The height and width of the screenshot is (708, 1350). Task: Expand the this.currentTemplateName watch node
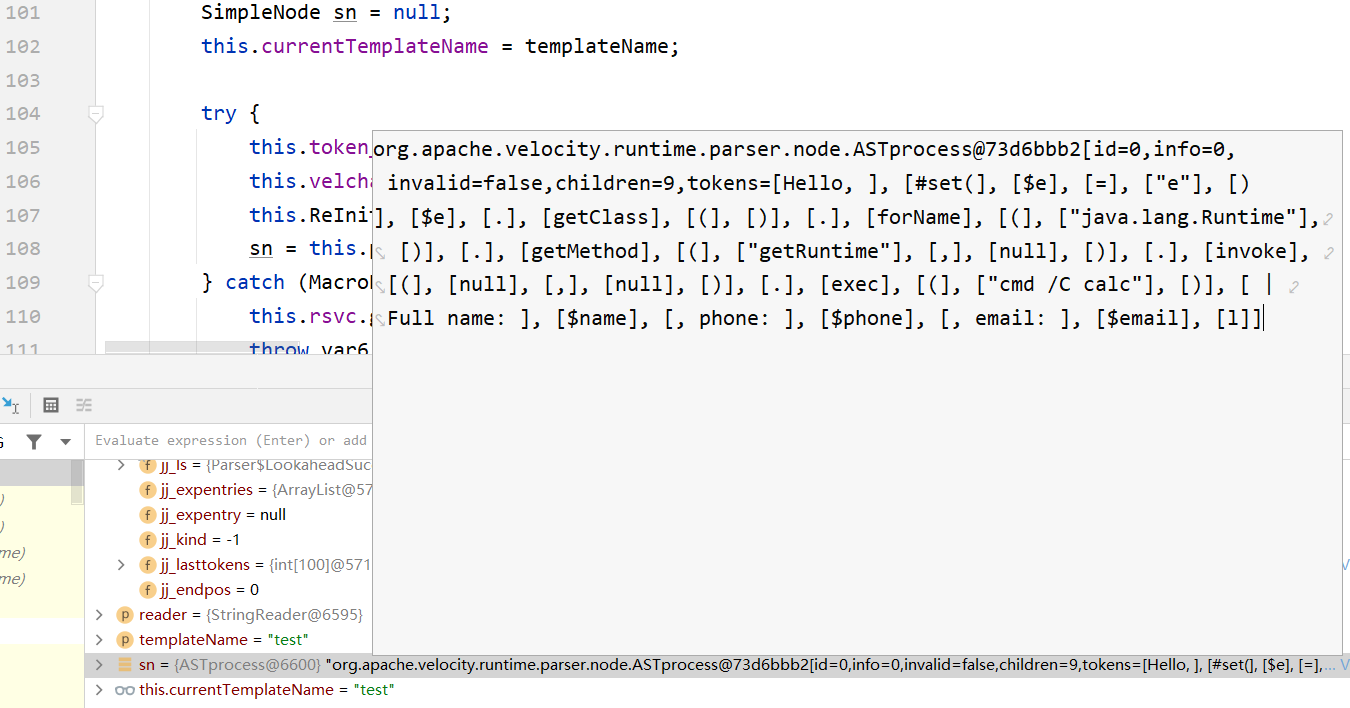pos(98,690)
